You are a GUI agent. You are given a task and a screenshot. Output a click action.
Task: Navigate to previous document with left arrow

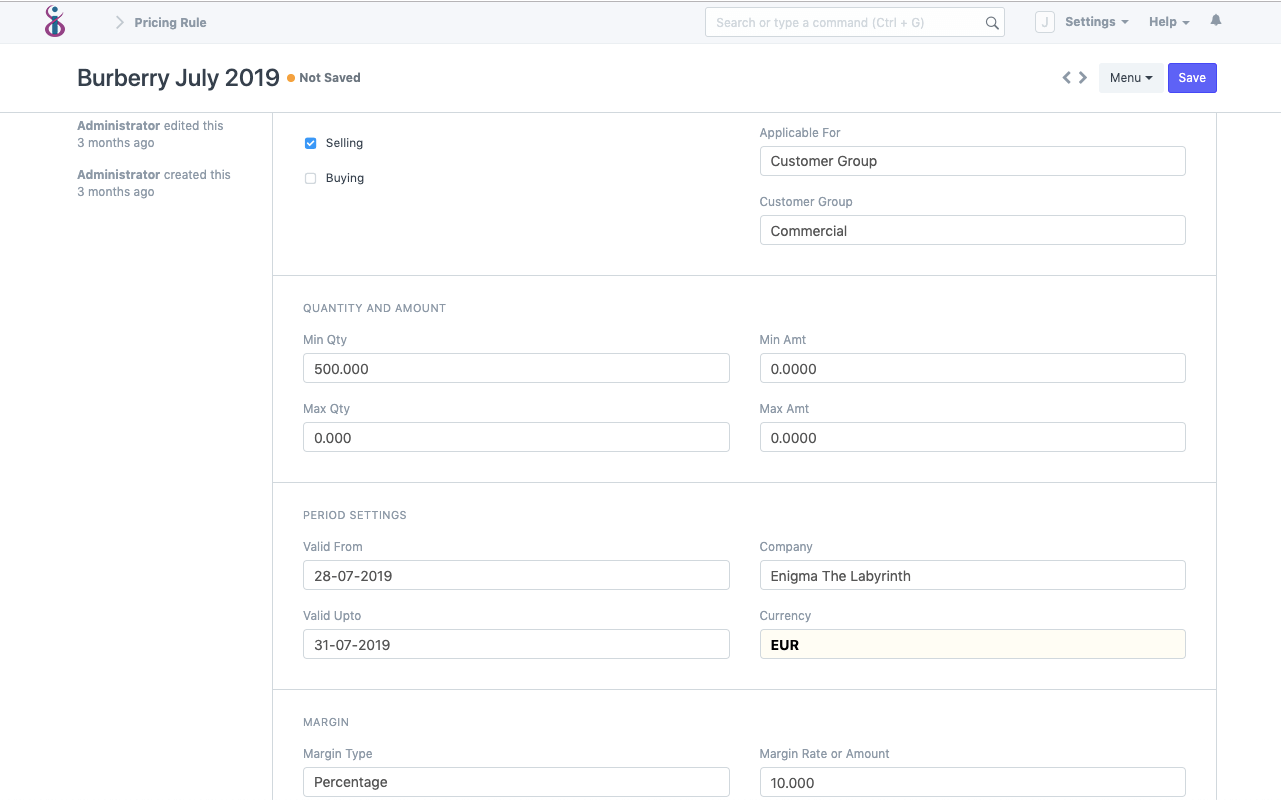pos(1065,77)
